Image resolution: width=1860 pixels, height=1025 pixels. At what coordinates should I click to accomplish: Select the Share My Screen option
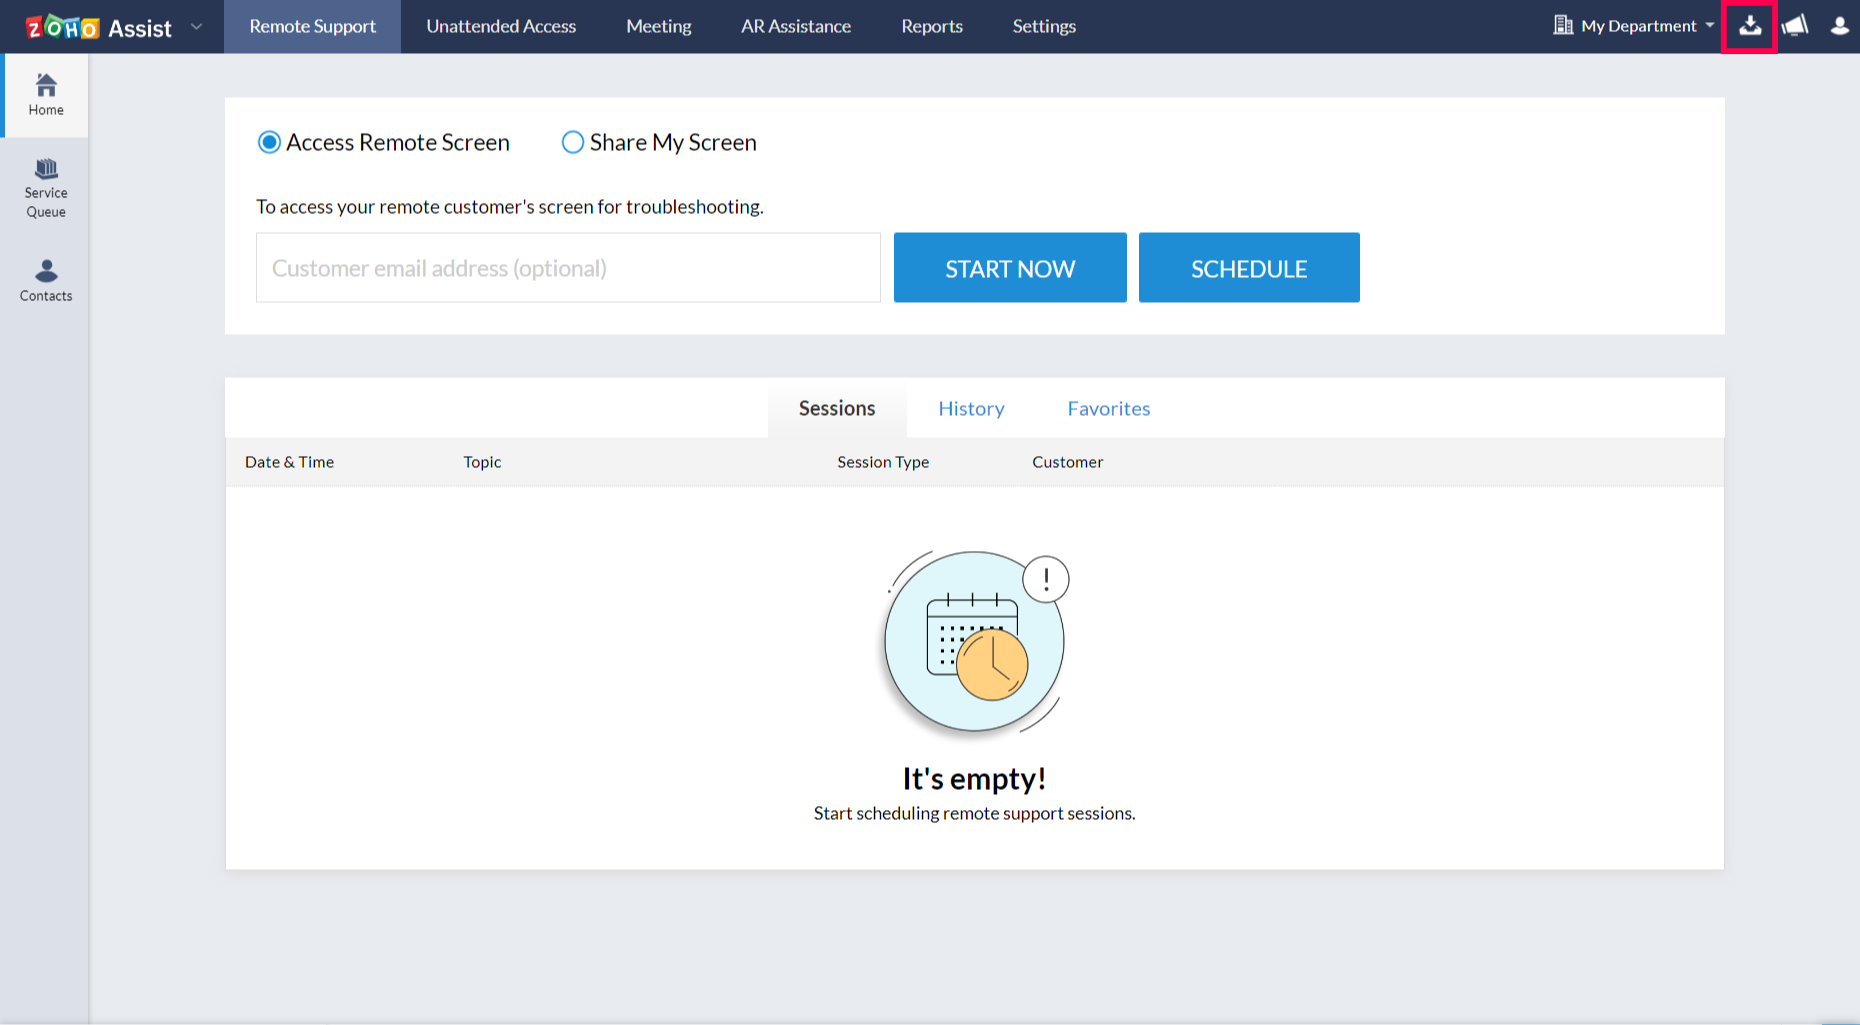[x=572, y=142]
